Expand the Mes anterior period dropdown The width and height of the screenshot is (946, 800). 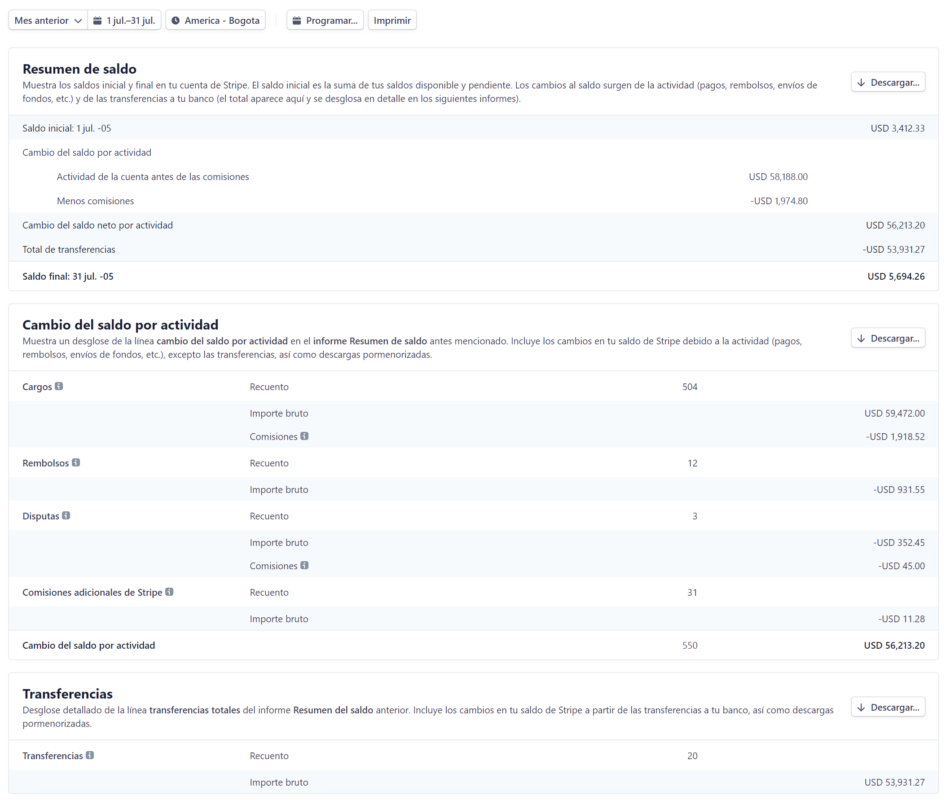point(46,20)
